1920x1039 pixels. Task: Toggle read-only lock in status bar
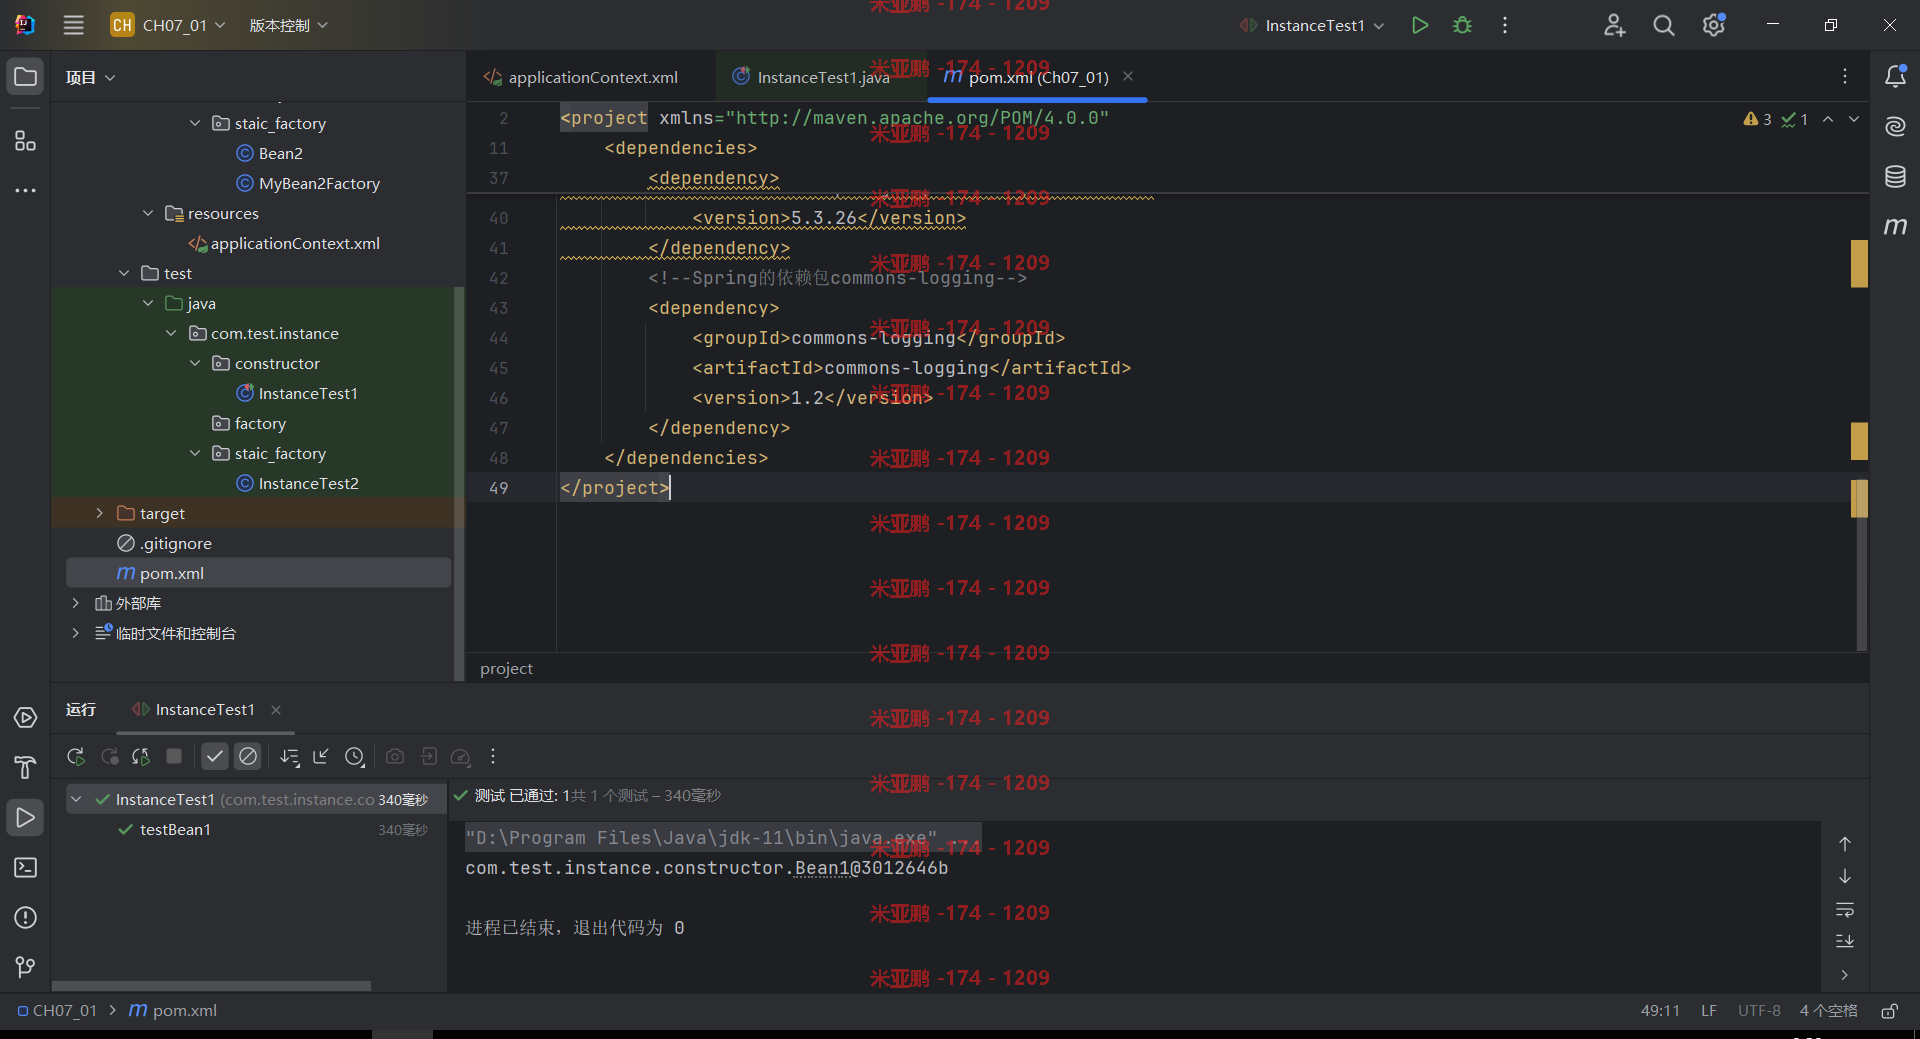click(1889, 1011)
